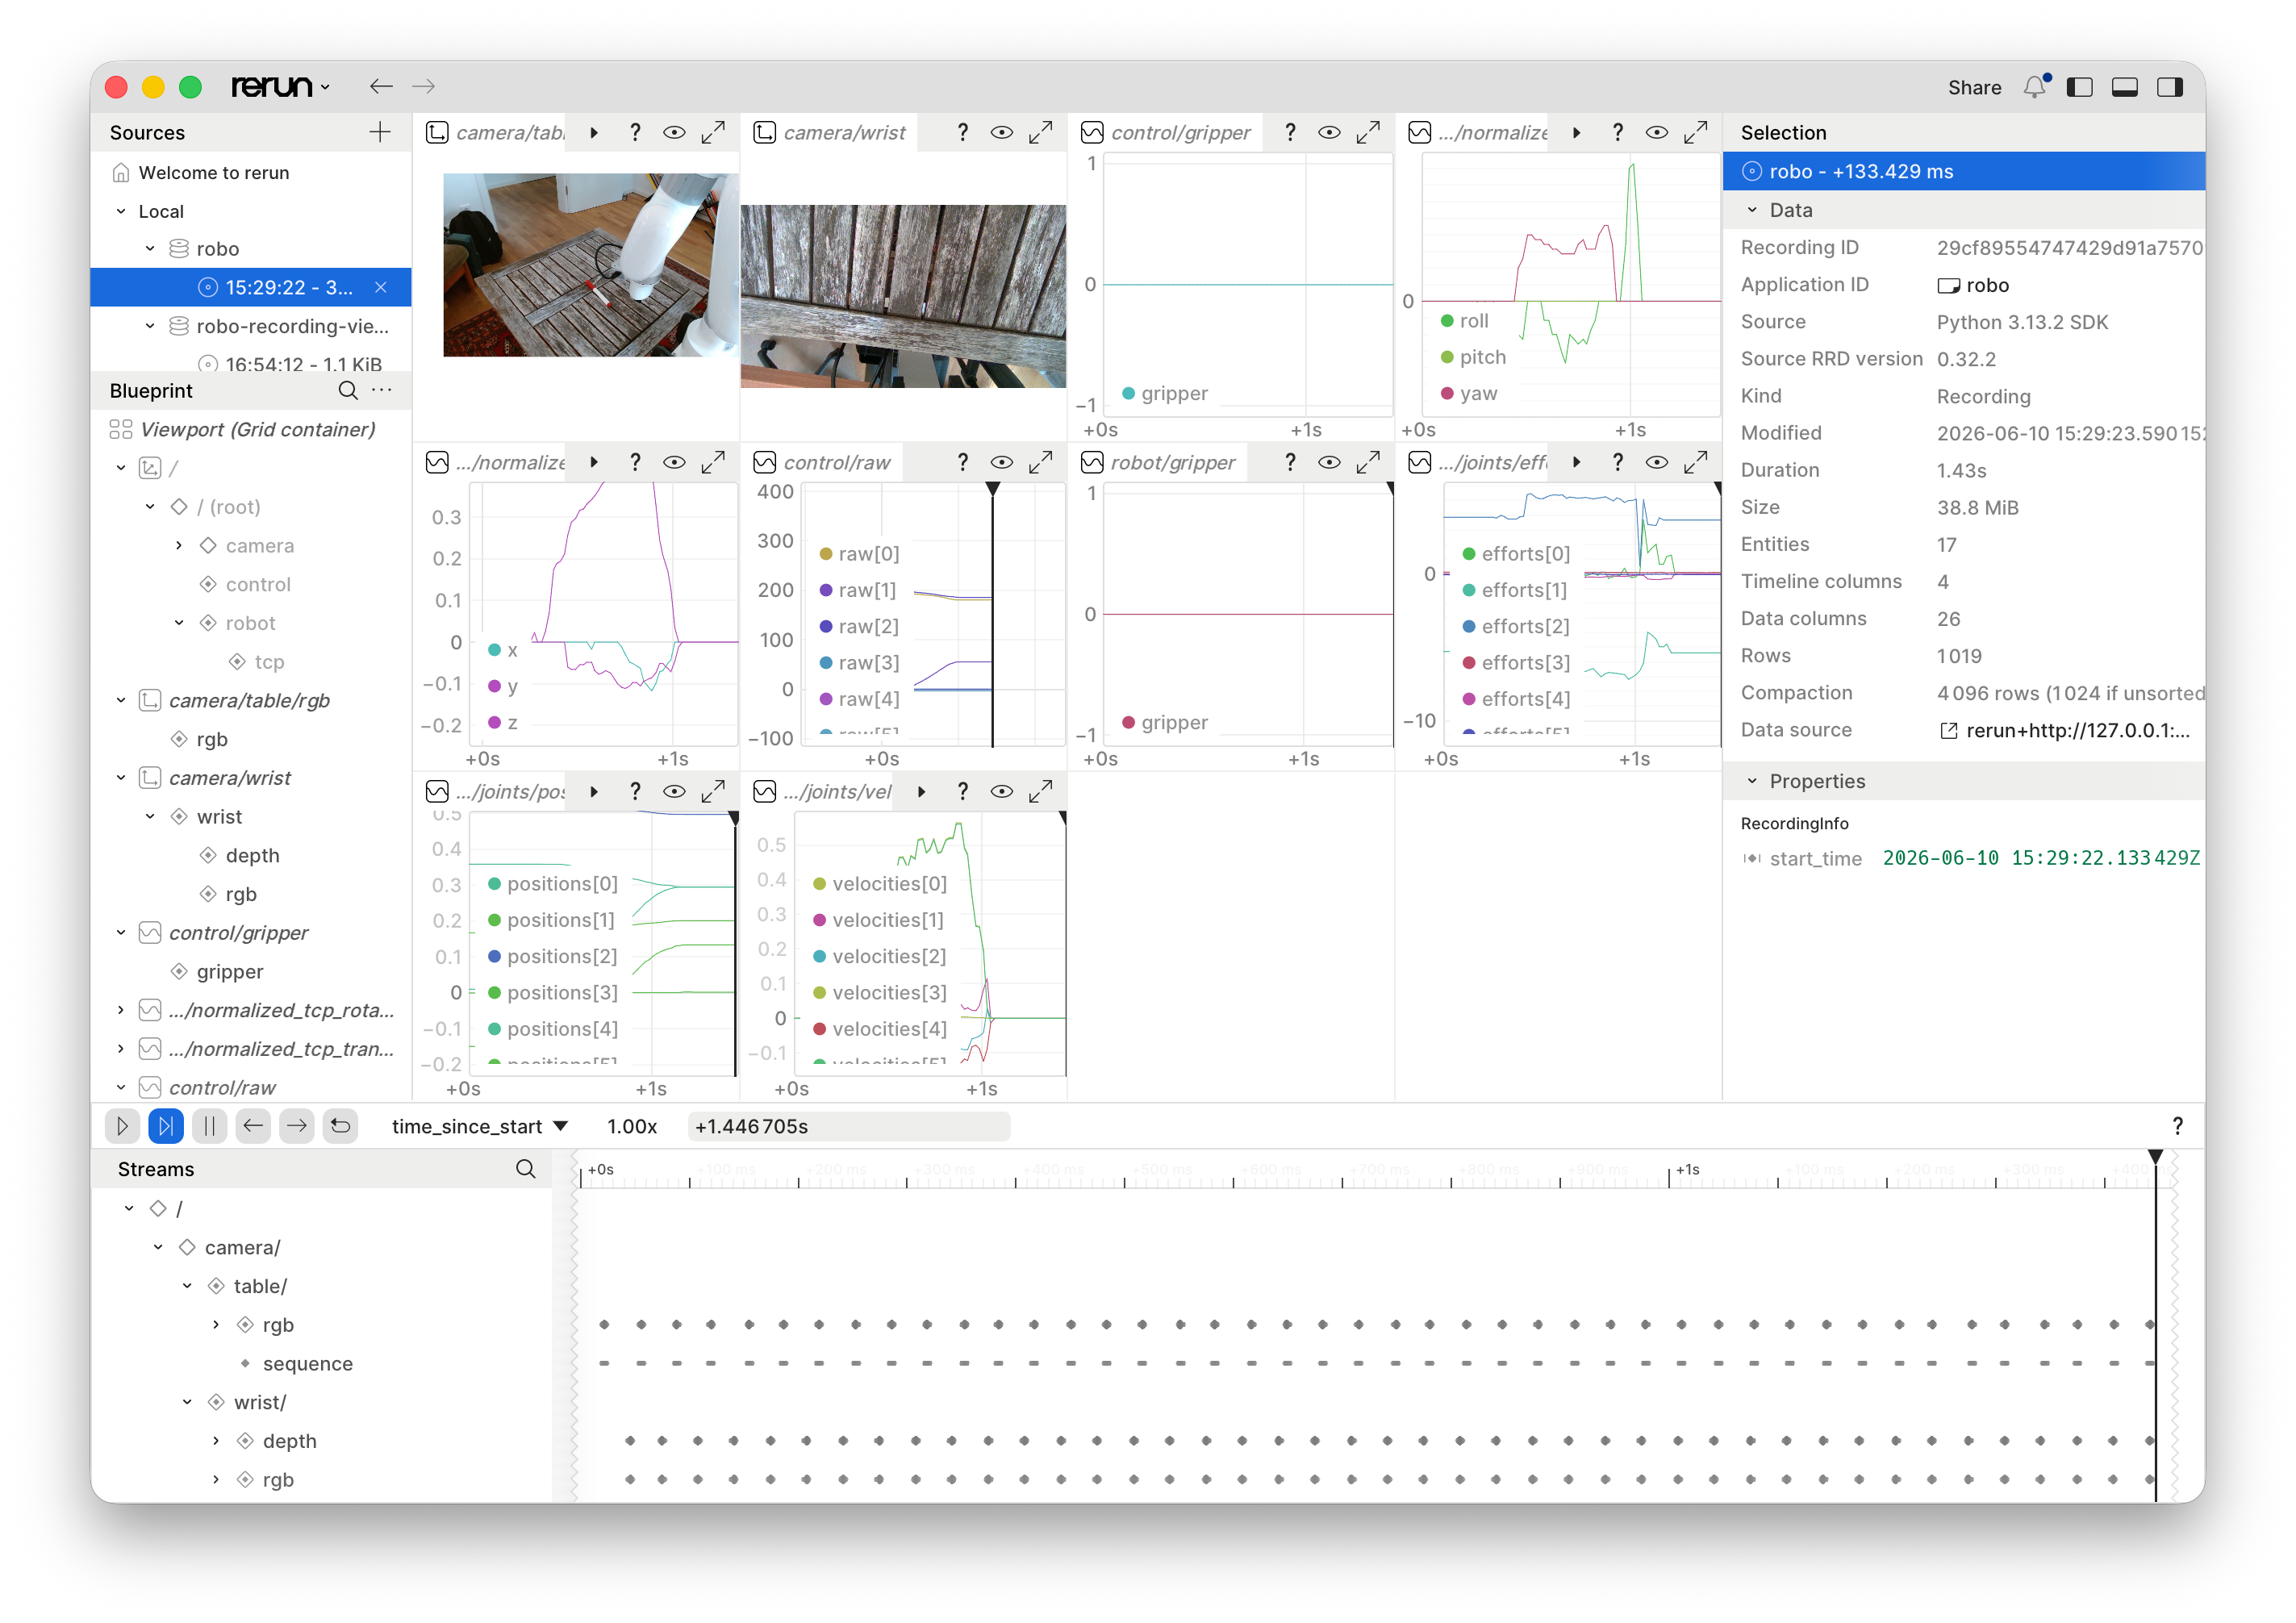Show timeline panel help
The width and height of the screenshot is (2296, 1623).
[2177, 1126]
